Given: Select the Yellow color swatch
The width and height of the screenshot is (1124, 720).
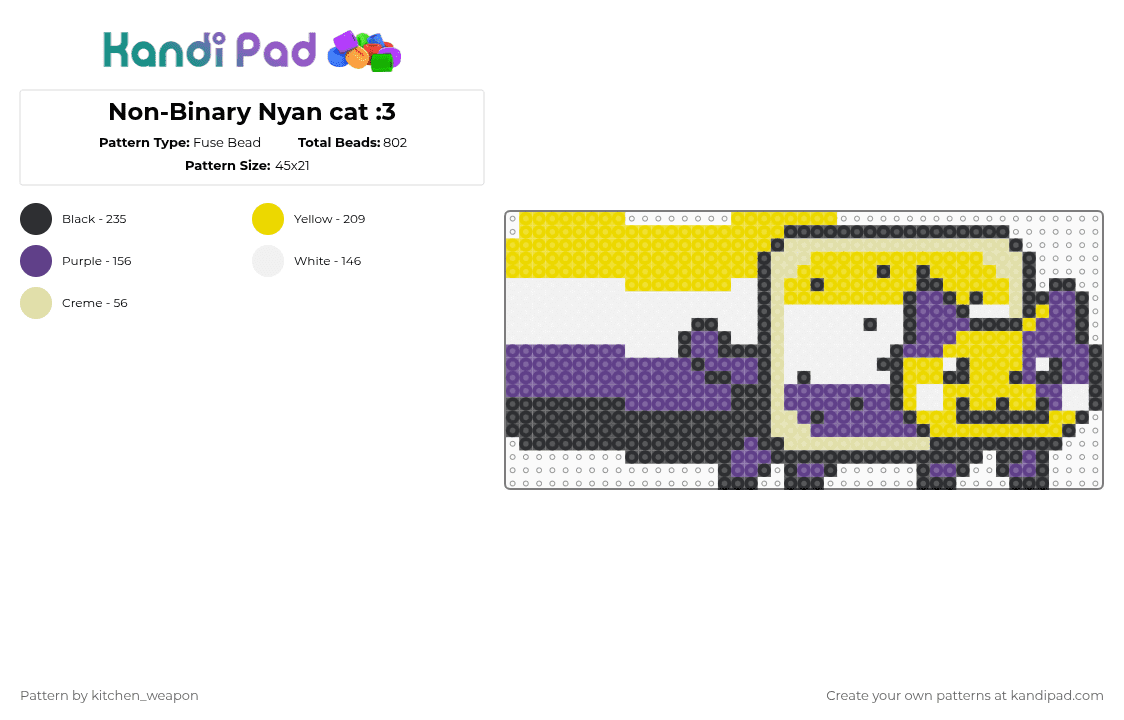Looking at the screenshot, I should tap(268, 219).
